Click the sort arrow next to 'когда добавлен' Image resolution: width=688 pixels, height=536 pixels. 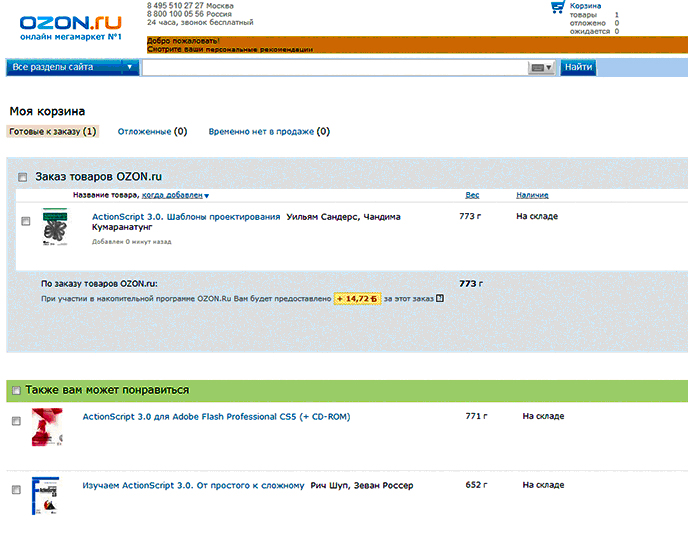point(207,196)
